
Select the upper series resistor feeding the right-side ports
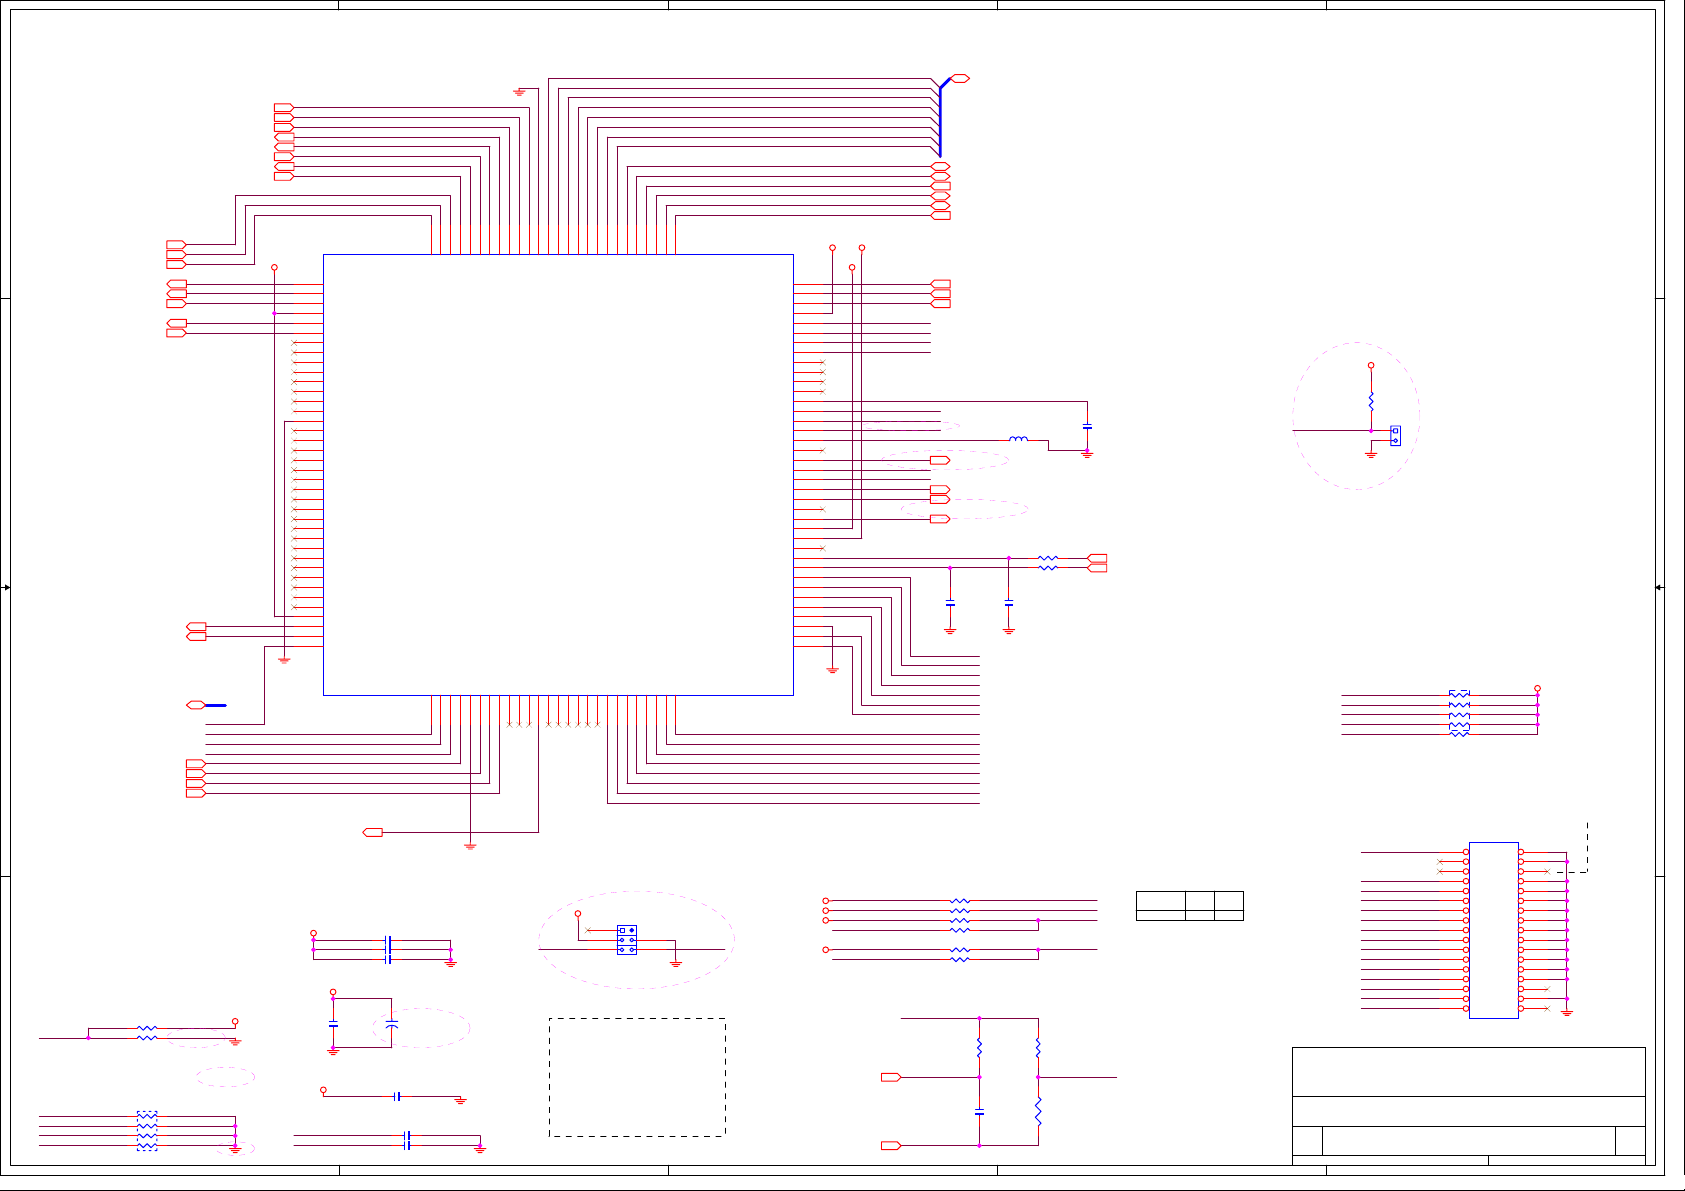coord(1048,558)
